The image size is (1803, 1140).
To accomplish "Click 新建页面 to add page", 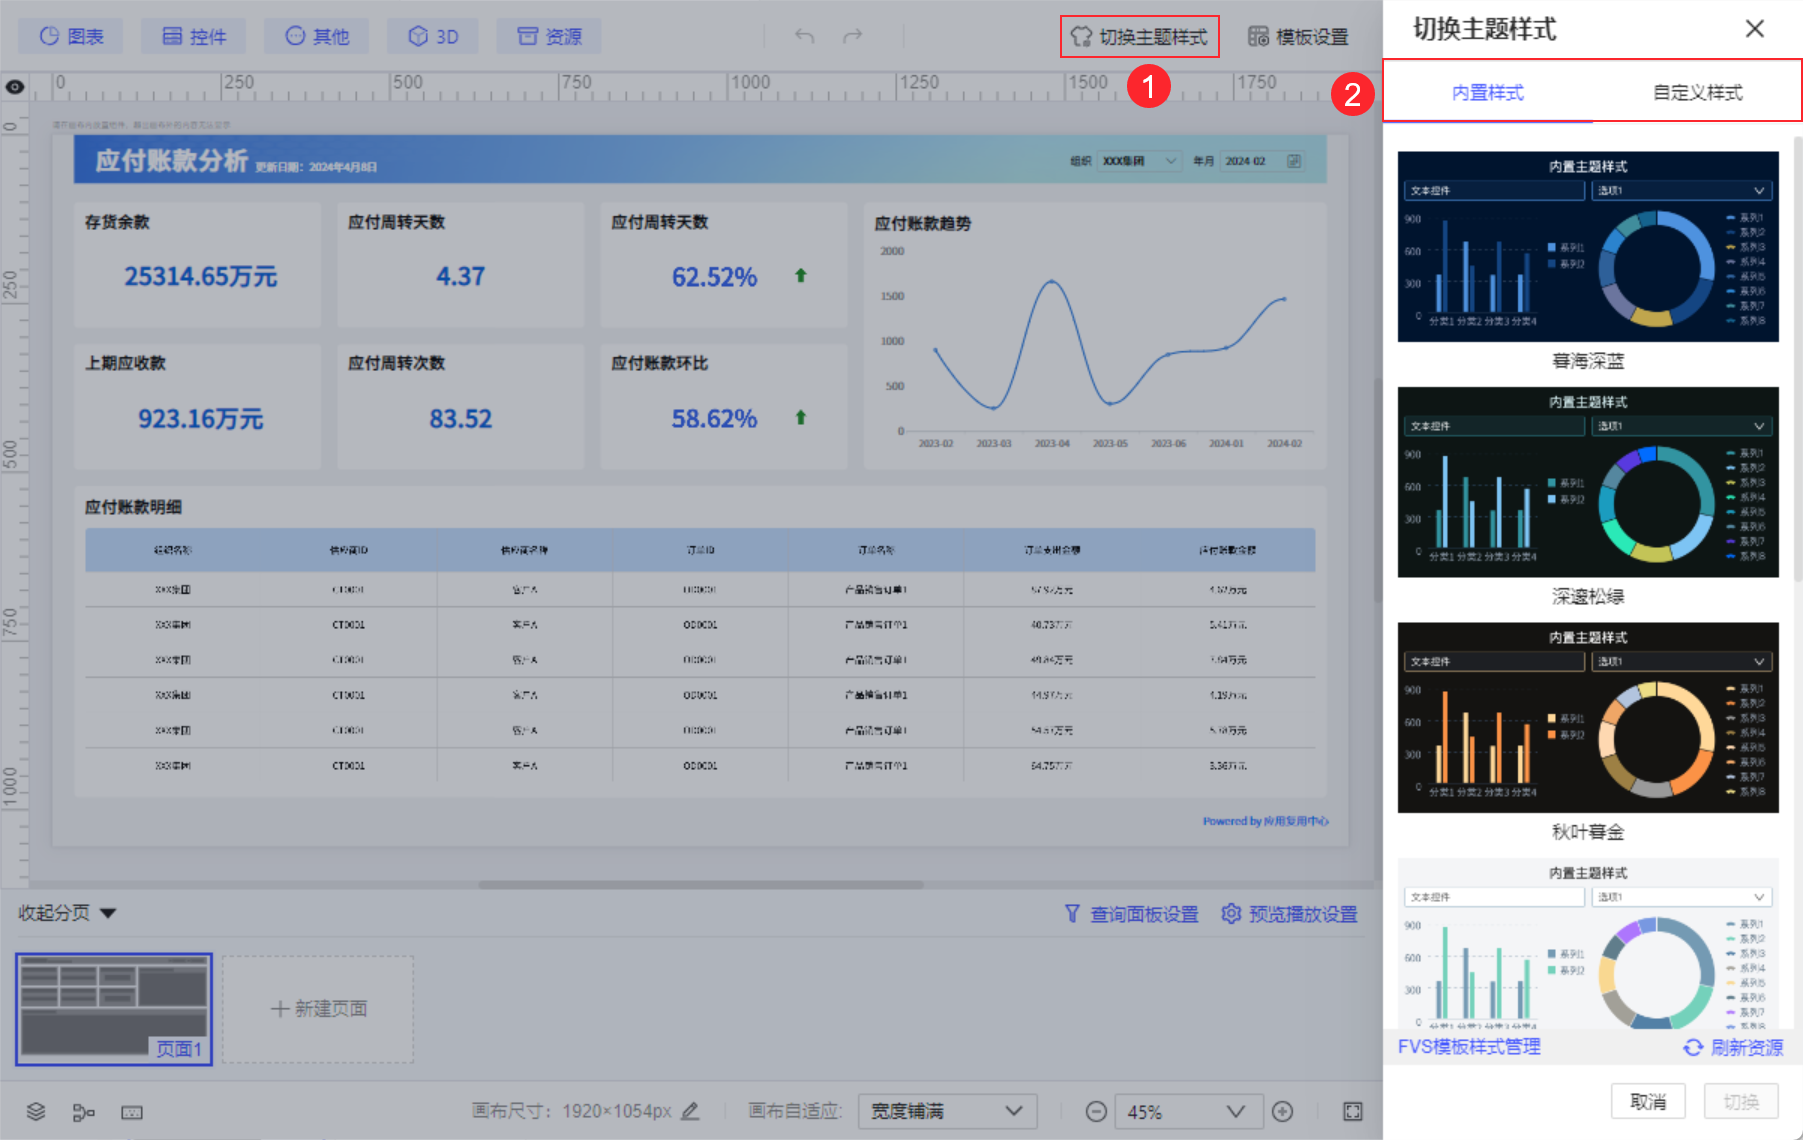I will pos(318,1009).
